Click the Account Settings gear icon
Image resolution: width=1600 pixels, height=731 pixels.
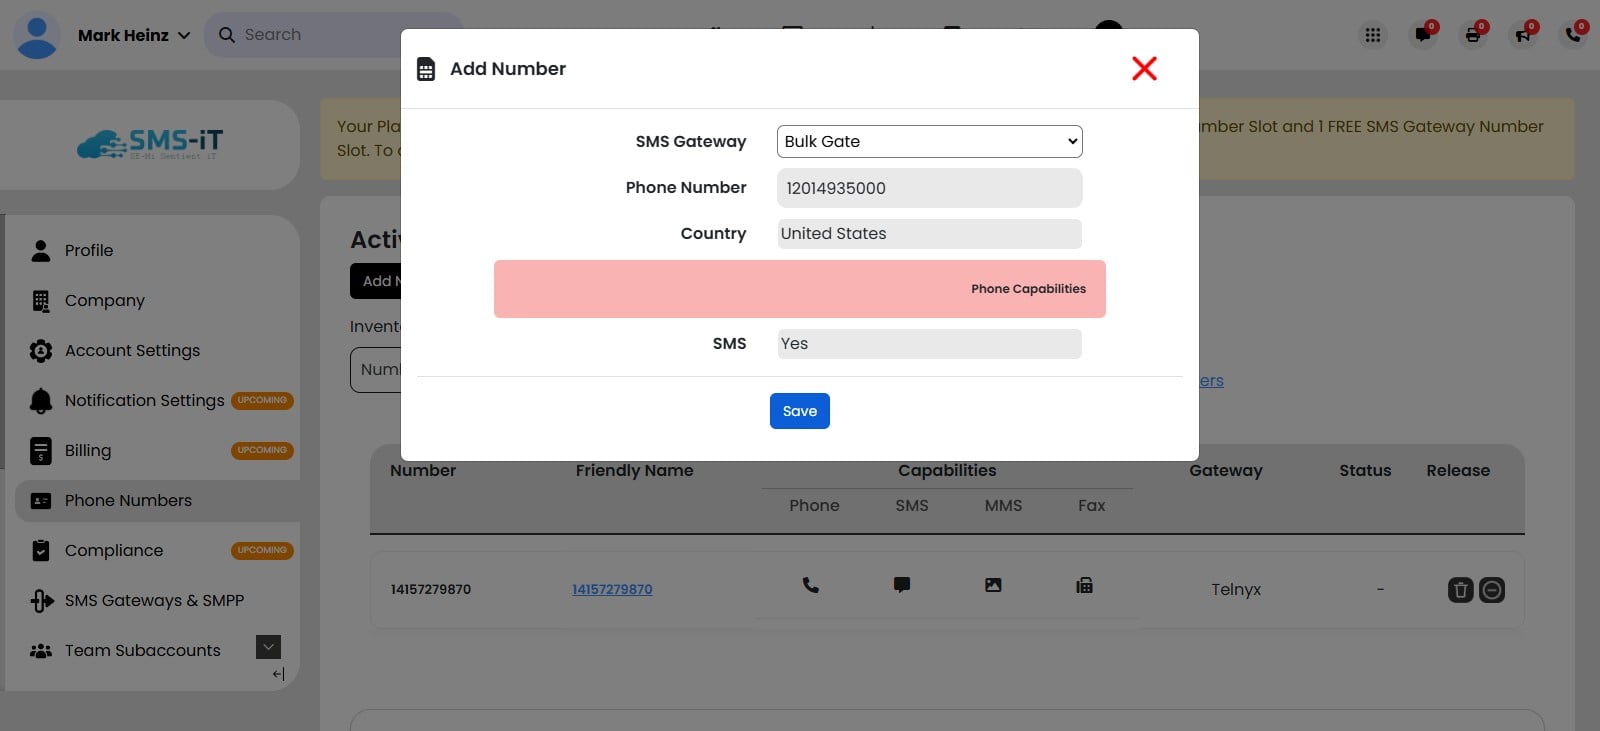pos(41,350)
